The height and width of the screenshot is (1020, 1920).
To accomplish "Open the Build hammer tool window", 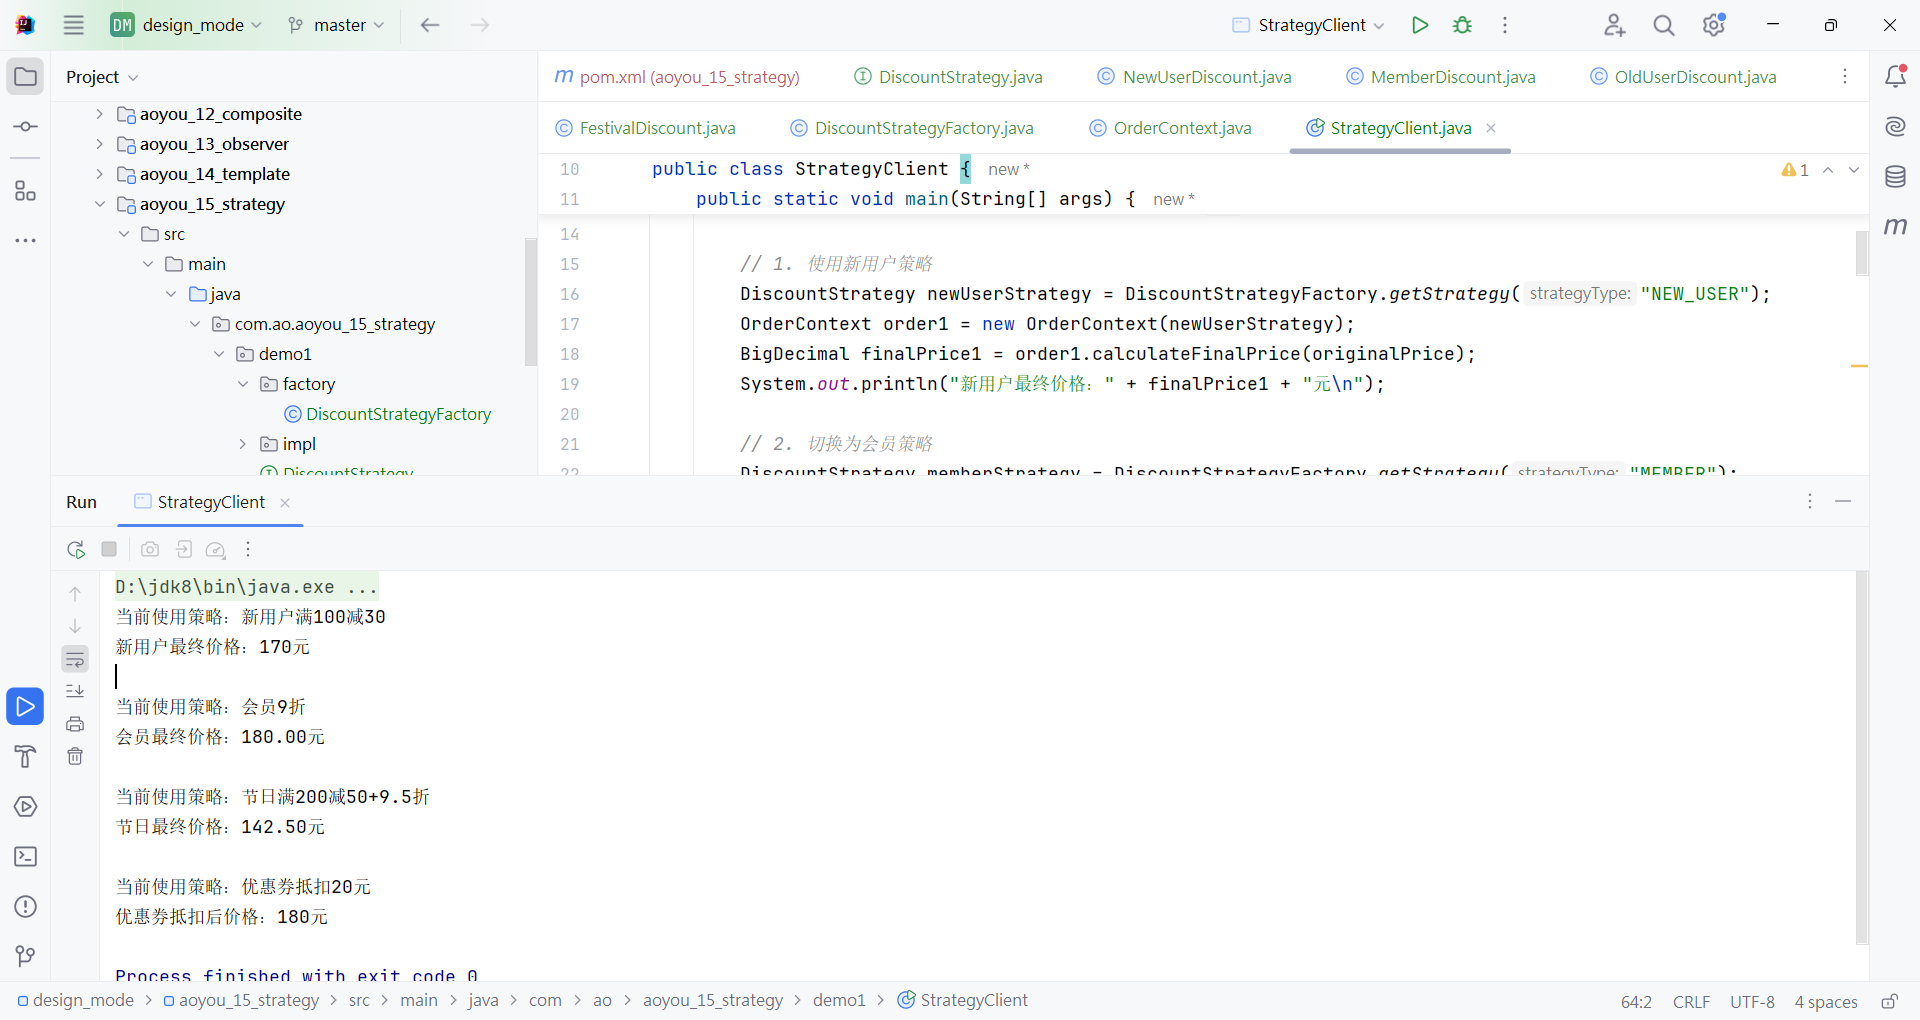I will [x=26, y=757].
